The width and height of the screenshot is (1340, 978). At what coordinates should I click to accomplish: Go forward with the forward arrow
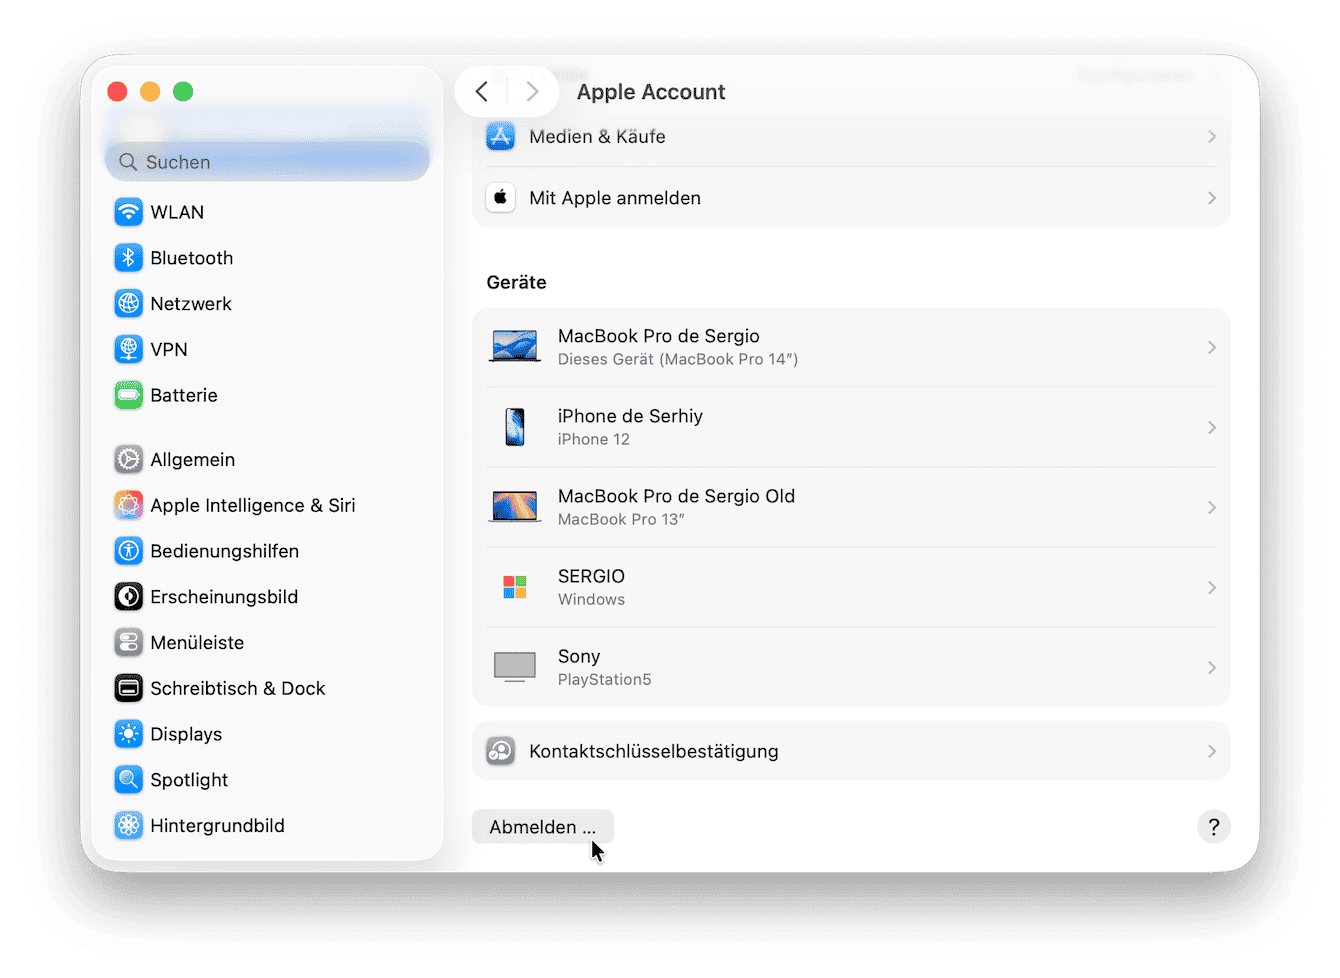click(x=532, y=92)
